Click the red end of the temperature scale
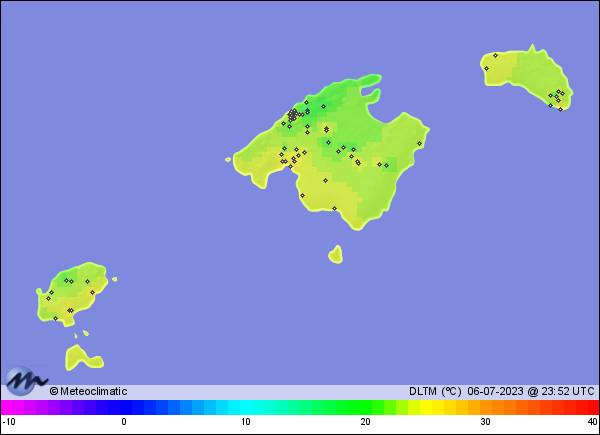Image resolution: width=600 pixels, height=435 pixels. [x=591, y=407]
